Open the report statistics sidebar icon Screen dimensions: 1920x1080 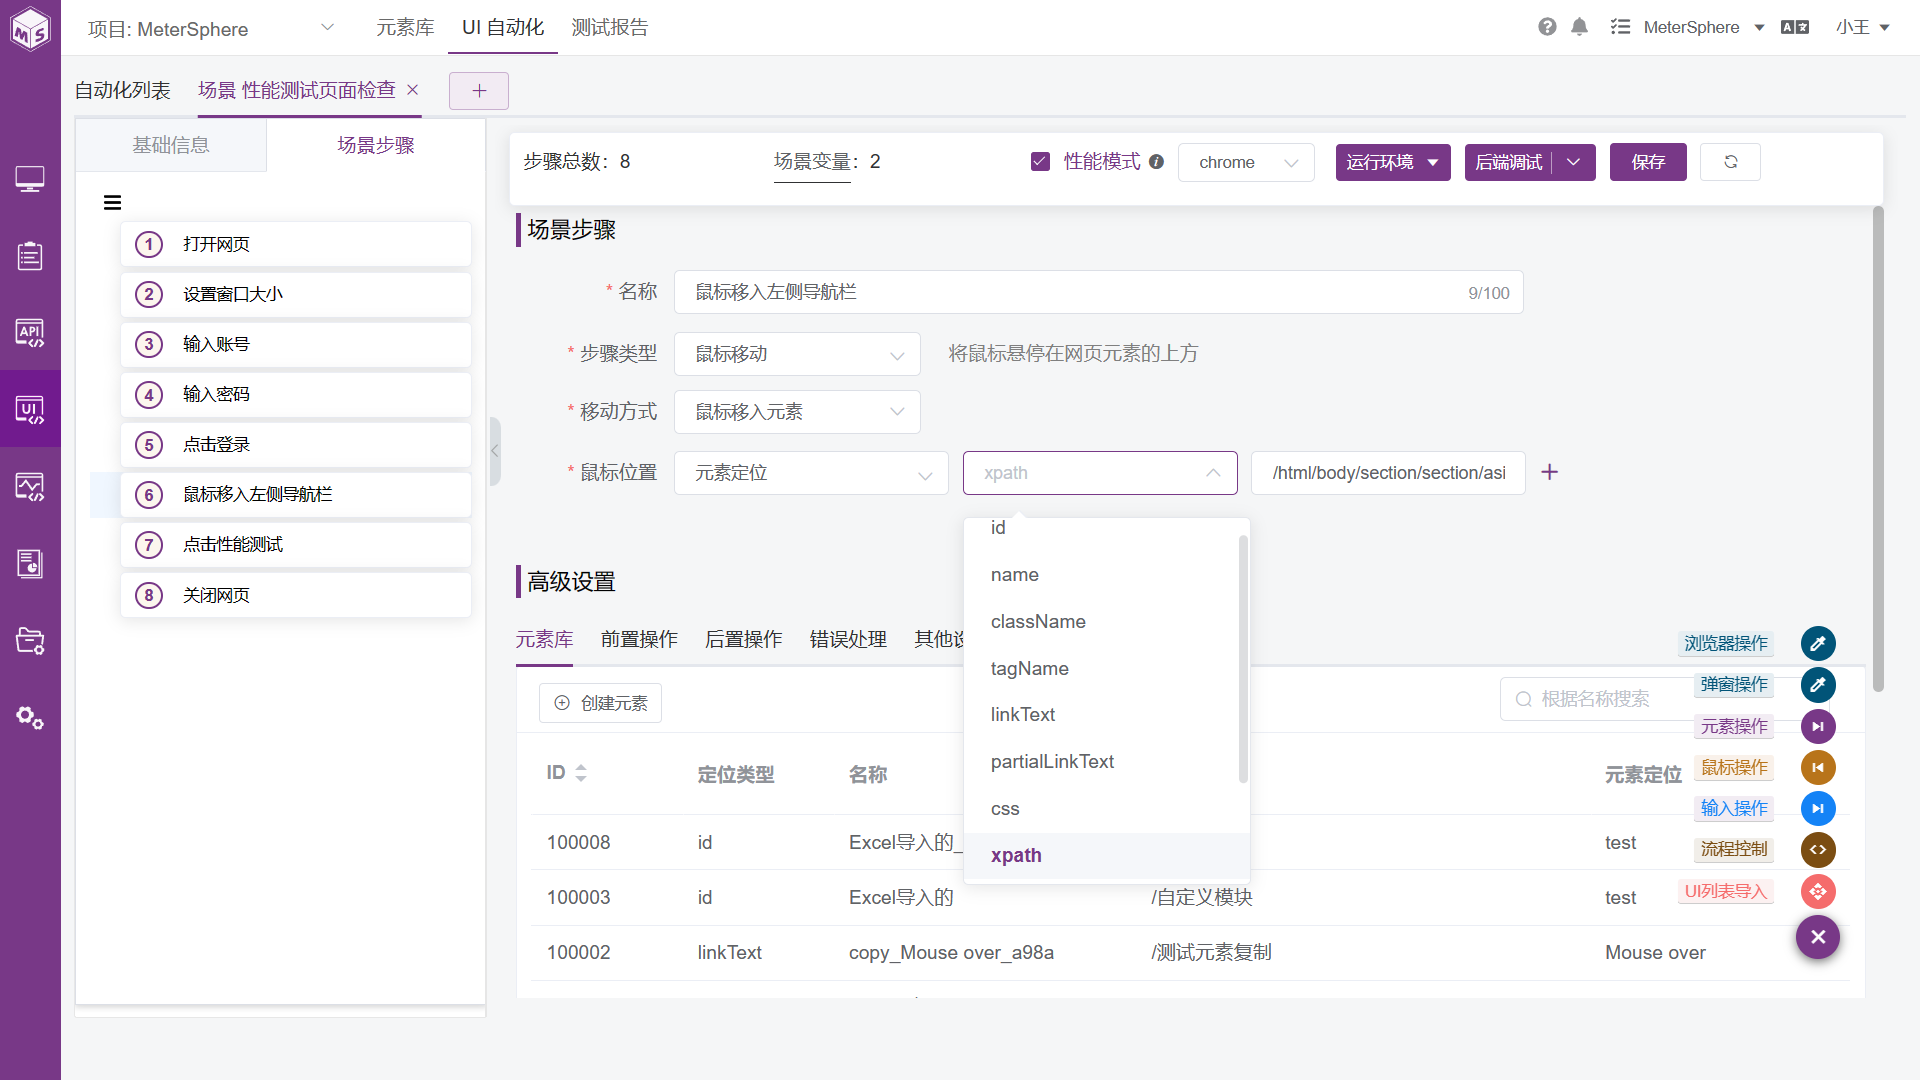click(30, 564)
